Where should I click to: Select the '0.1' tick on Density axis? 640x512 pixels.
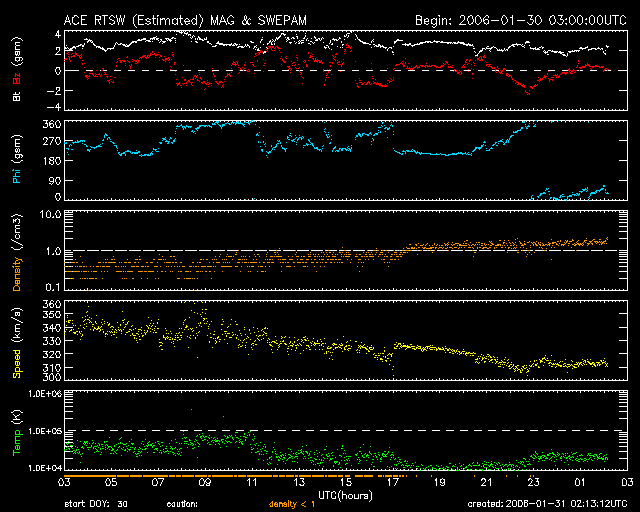(x=53, y=287)
